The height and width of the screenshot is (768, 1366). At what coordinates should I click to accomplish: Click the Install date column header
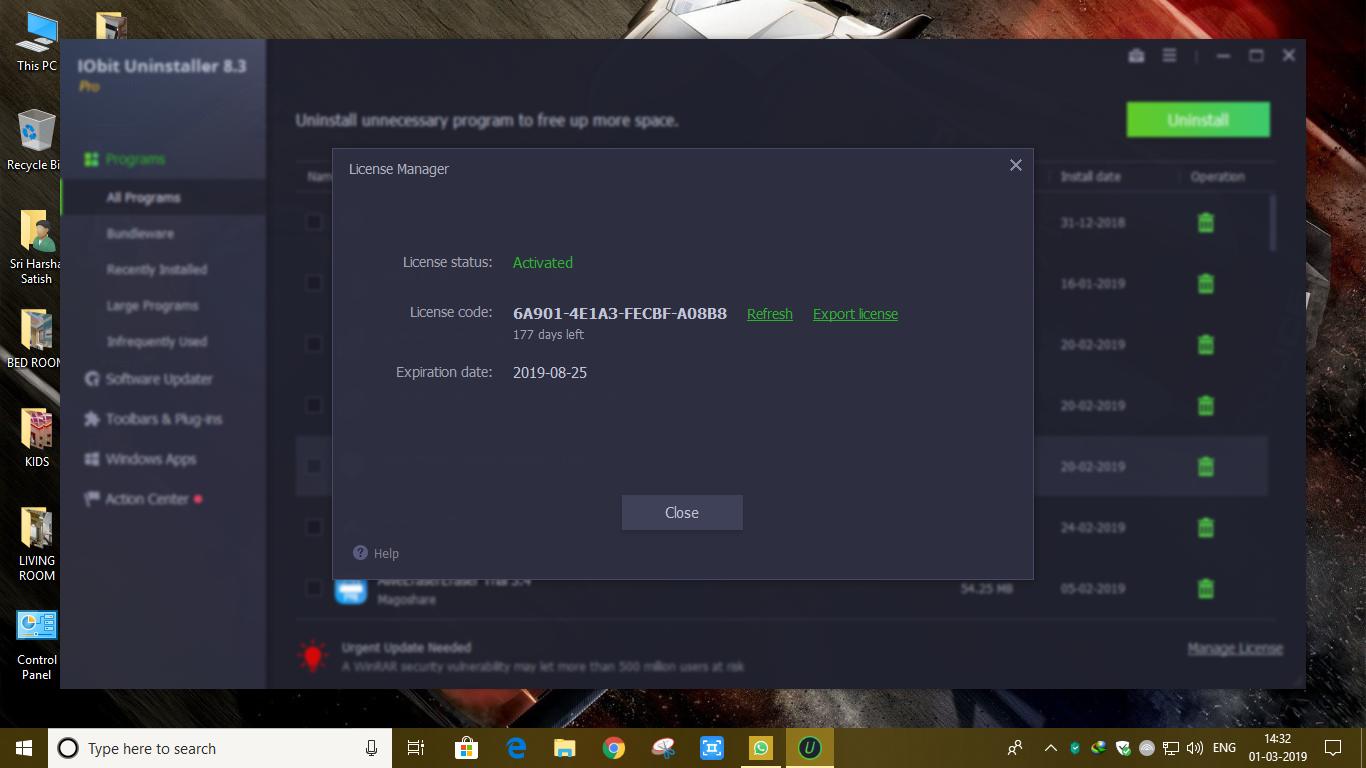coord(1091,176)
